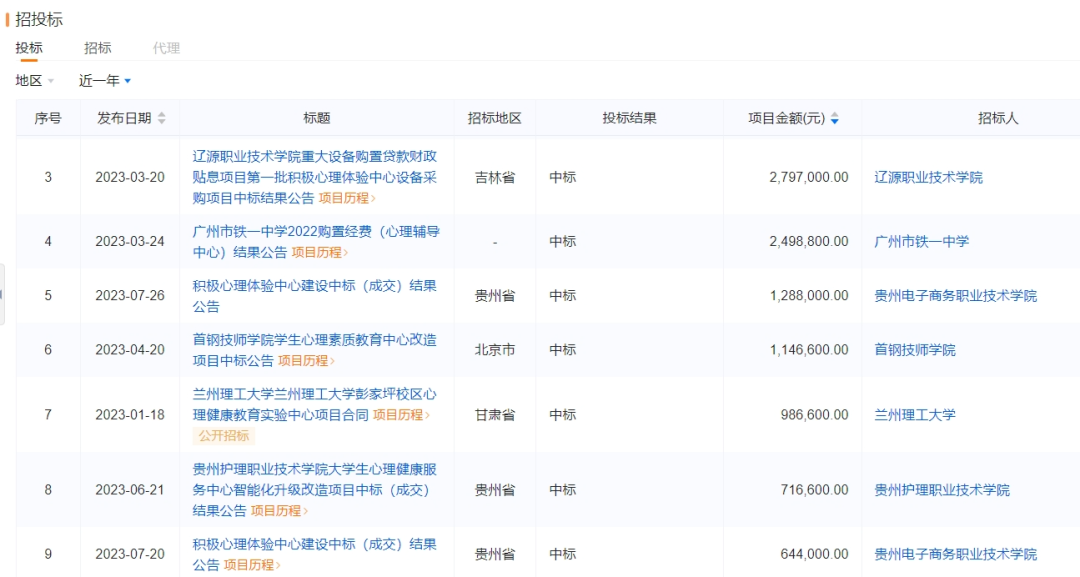The width and height of the screenshot is (1080, 577).
Task: Open 积极心理体验中心建设 announcement dated 2023-07-26
Action: coord(314,296)
